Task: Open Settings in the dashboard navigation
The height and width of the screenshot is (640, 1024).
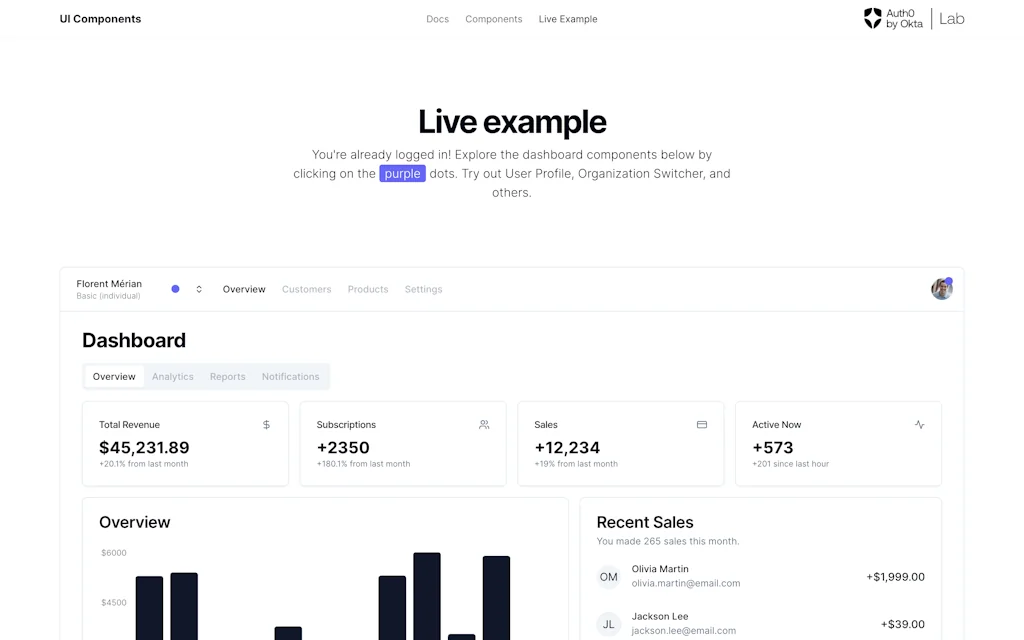Action: point(423,289)
